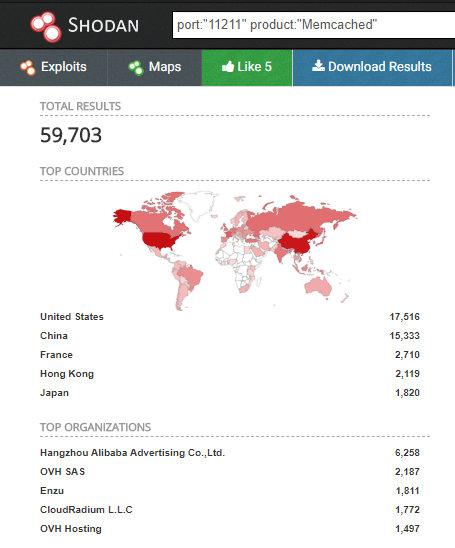
Task: Click the TOP COUNTRIES heading
Action: pyautogui.click(x=82, y=171)
